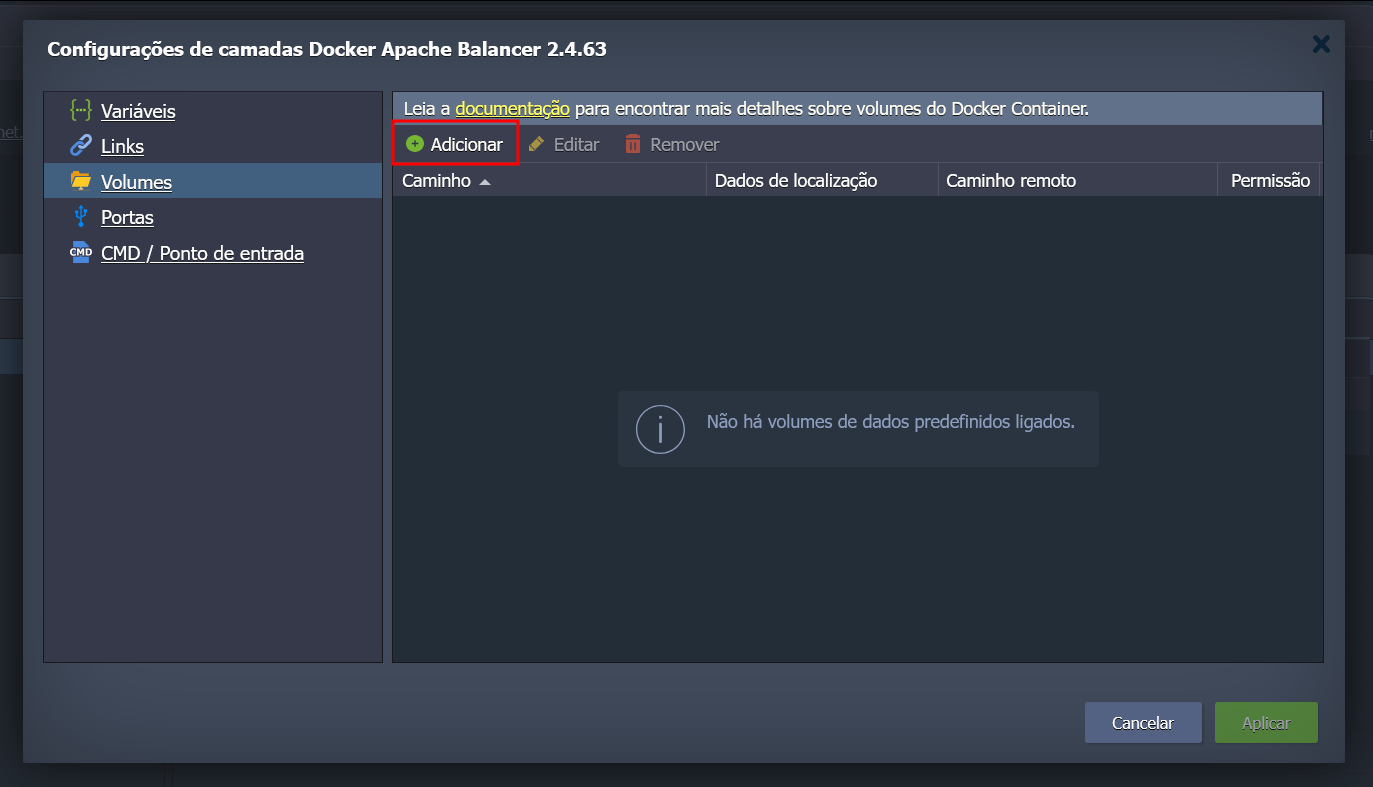Image resolution: width=1373 pixels, height=787 pixels.
Task: Click the Portas USB icon
Action: (x=81, y=216)
